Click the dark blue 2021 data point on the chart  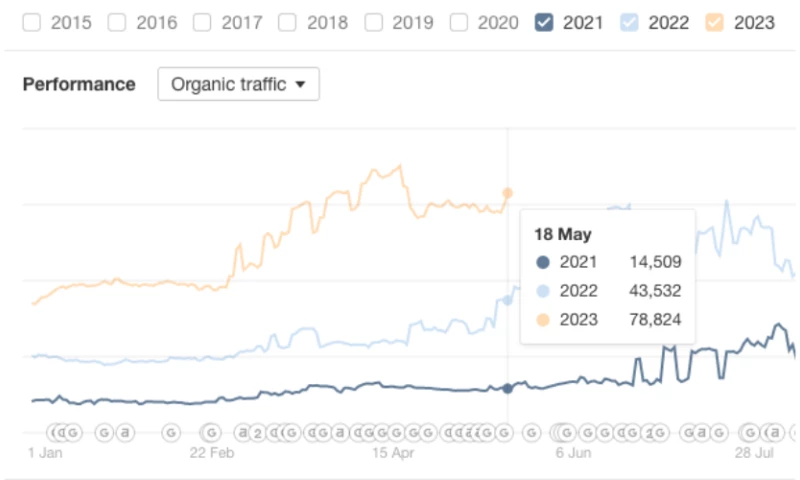pos(507,388)
